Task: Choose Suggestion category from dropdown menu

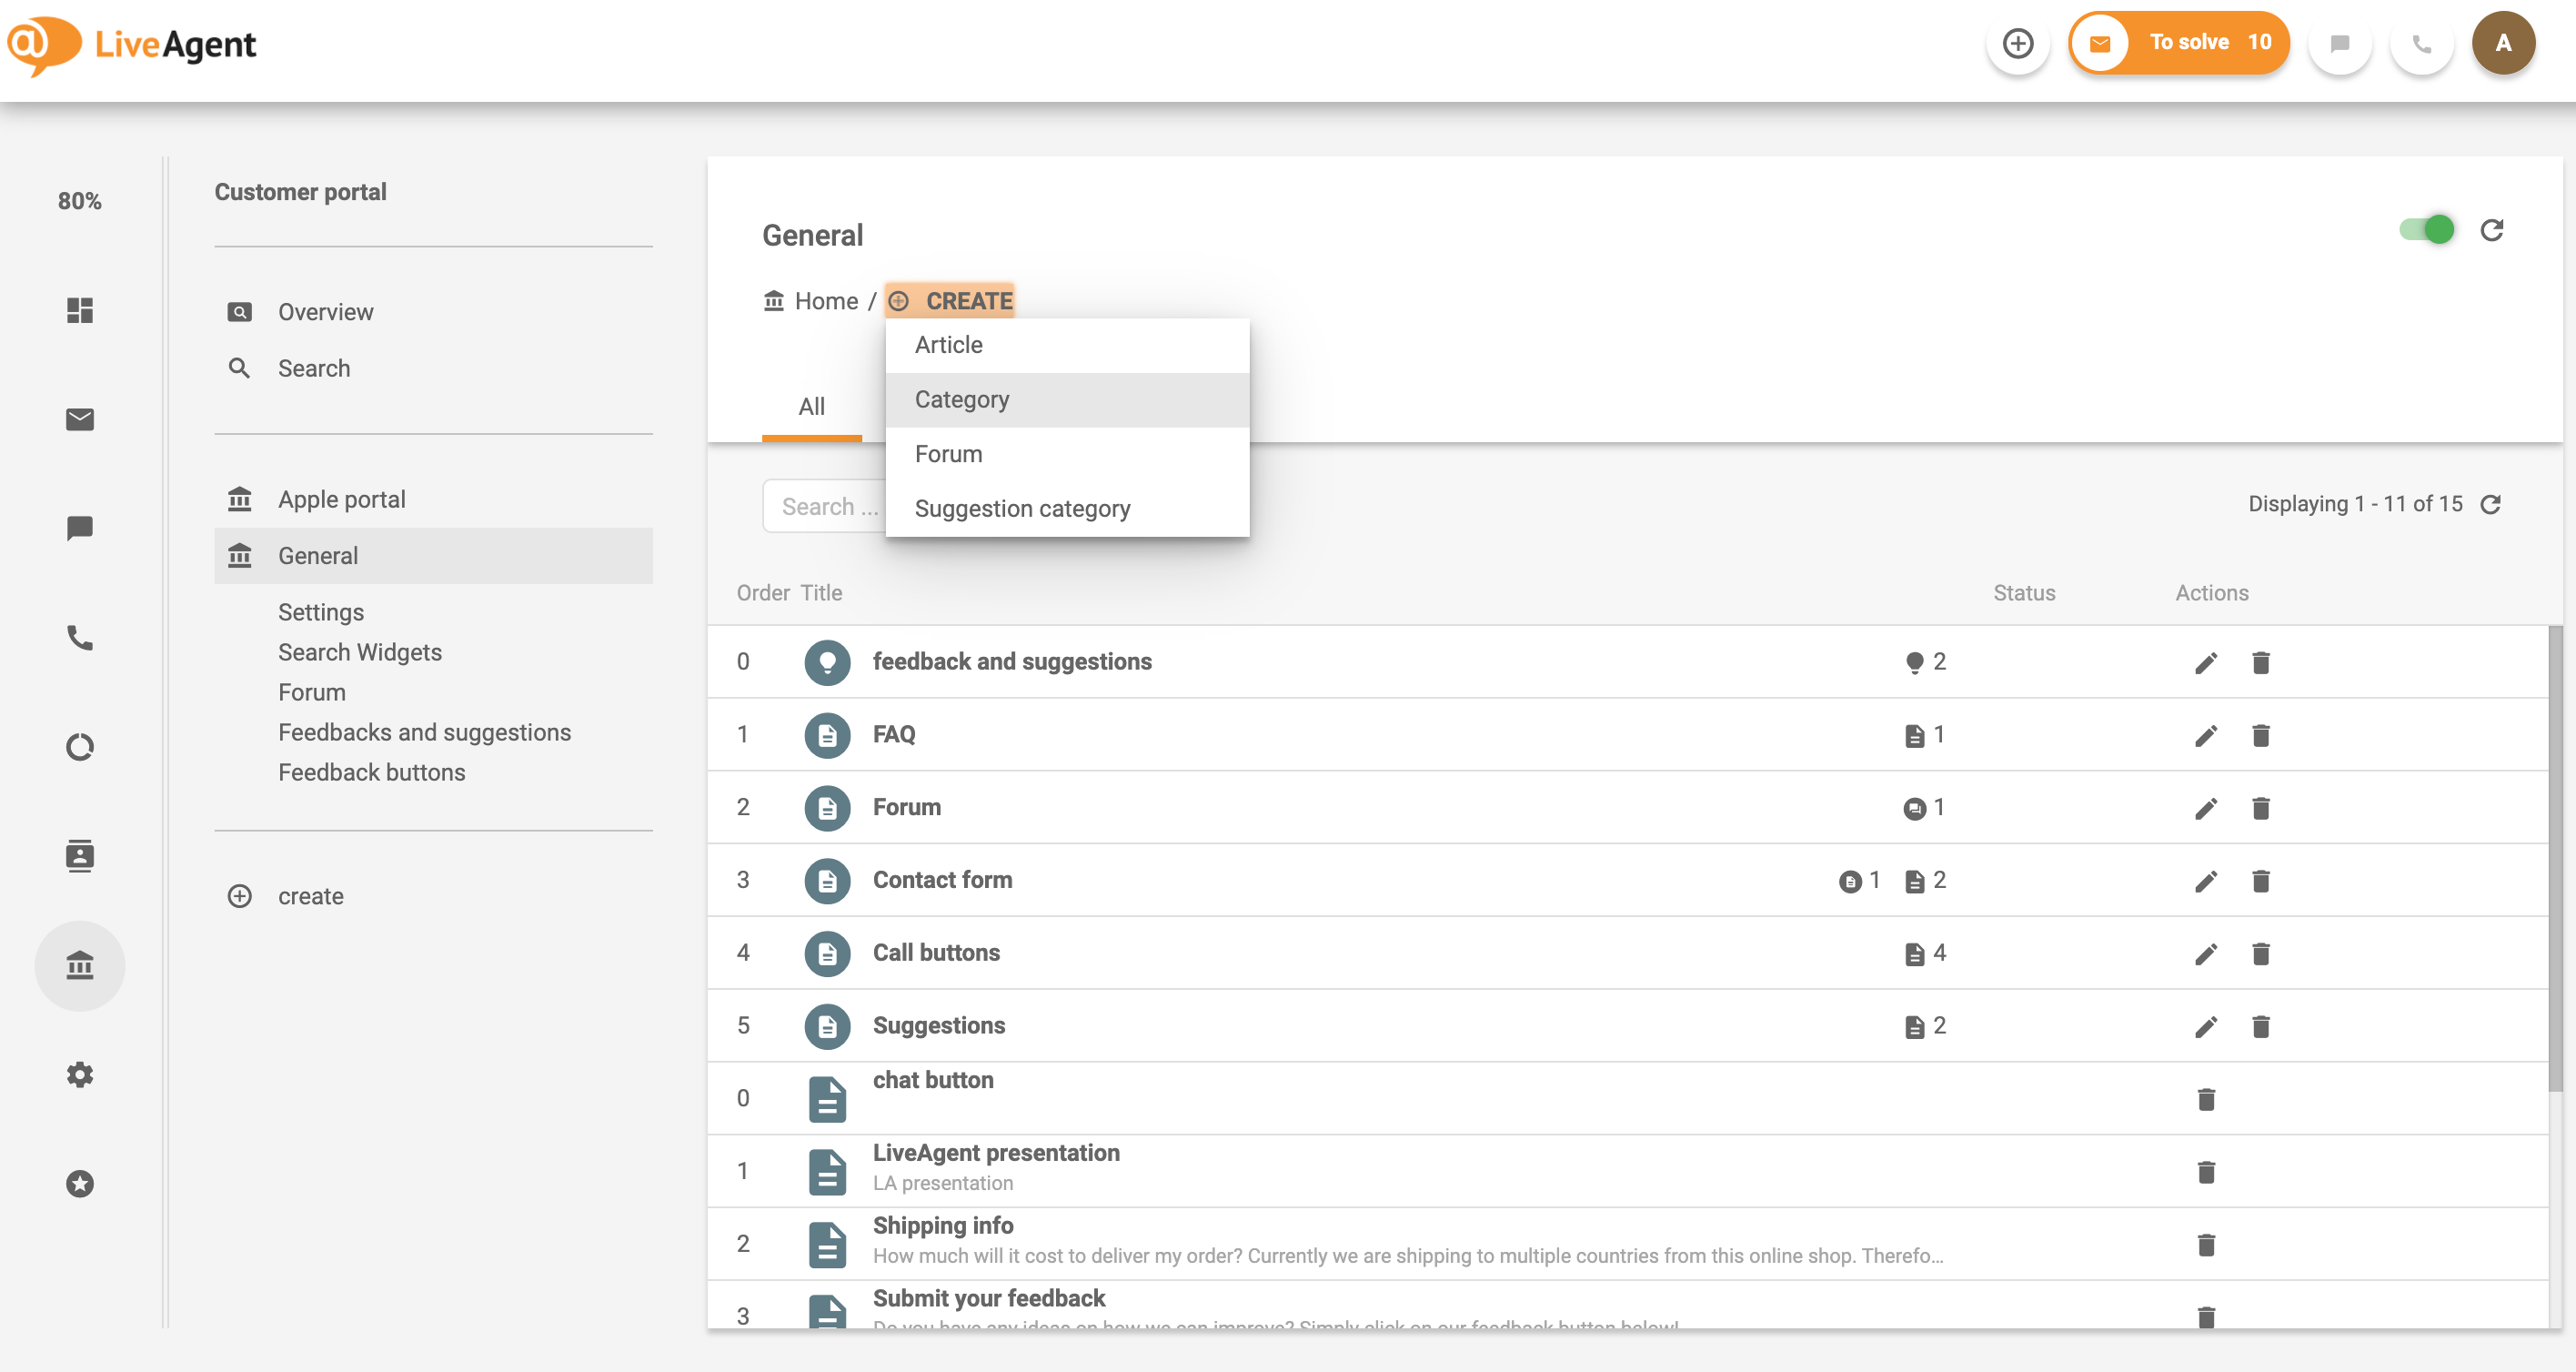Action: click(1022, 508)
